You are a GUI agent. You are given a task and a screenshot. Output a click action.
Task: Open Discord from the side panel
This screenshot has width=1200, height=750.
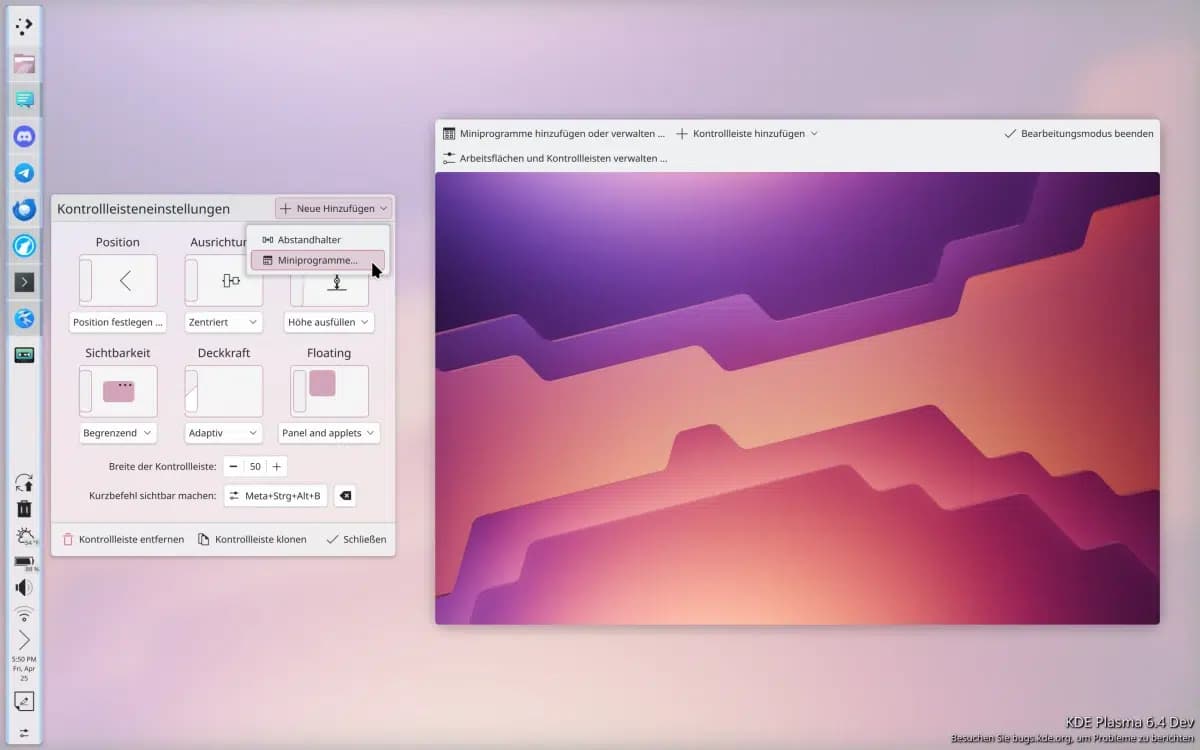pyautogui.click(x=24, y=136)
